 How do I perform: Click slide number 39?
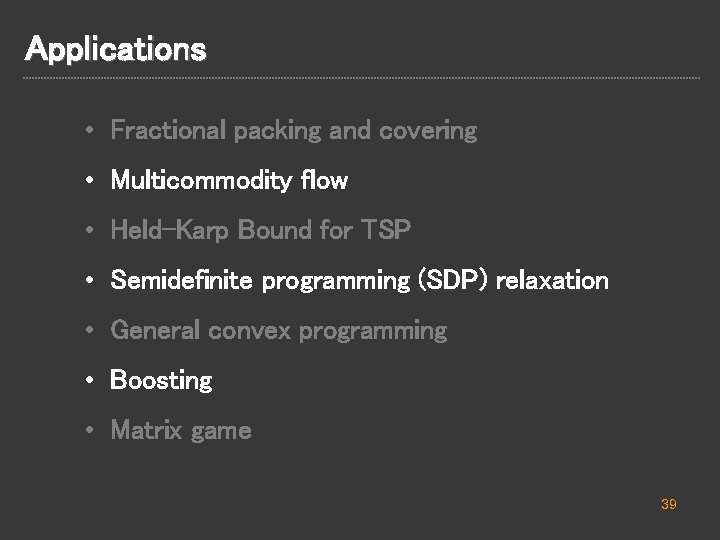[x=669, y=505]
